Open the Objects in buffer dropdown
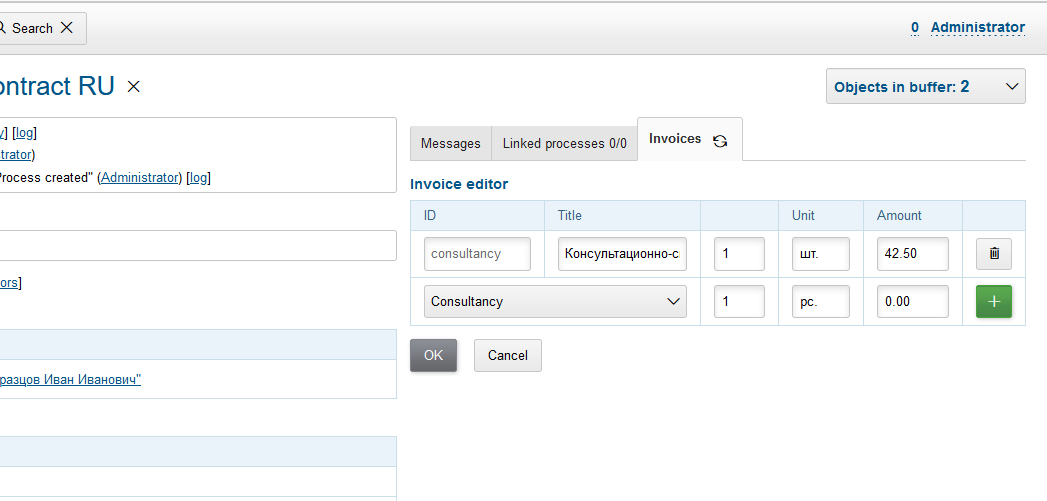The height and width of the screenshot is (501, 1047). 926,87
